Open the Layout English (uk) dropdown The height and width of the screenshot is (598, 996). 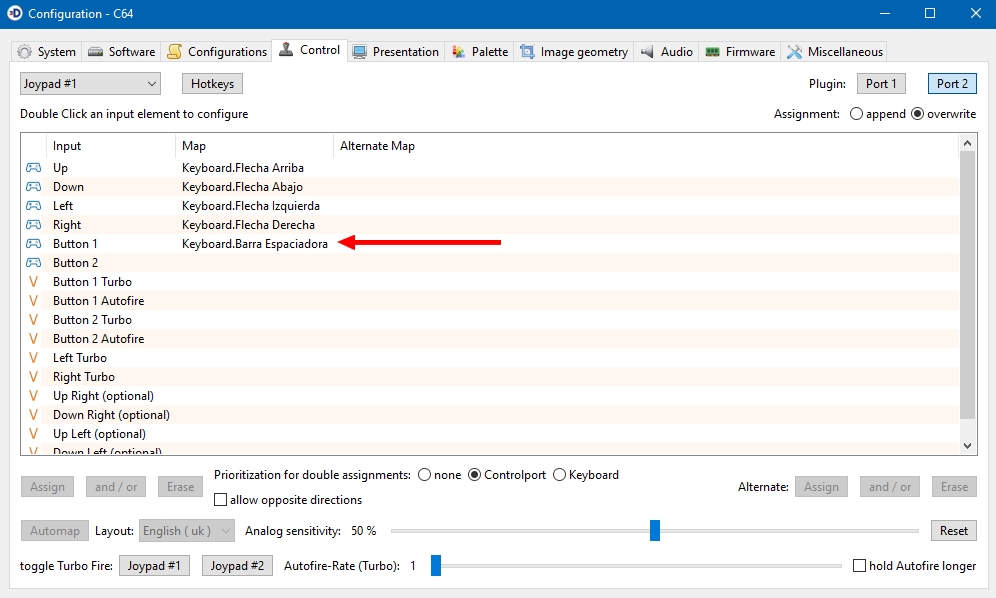pos(187,531)
